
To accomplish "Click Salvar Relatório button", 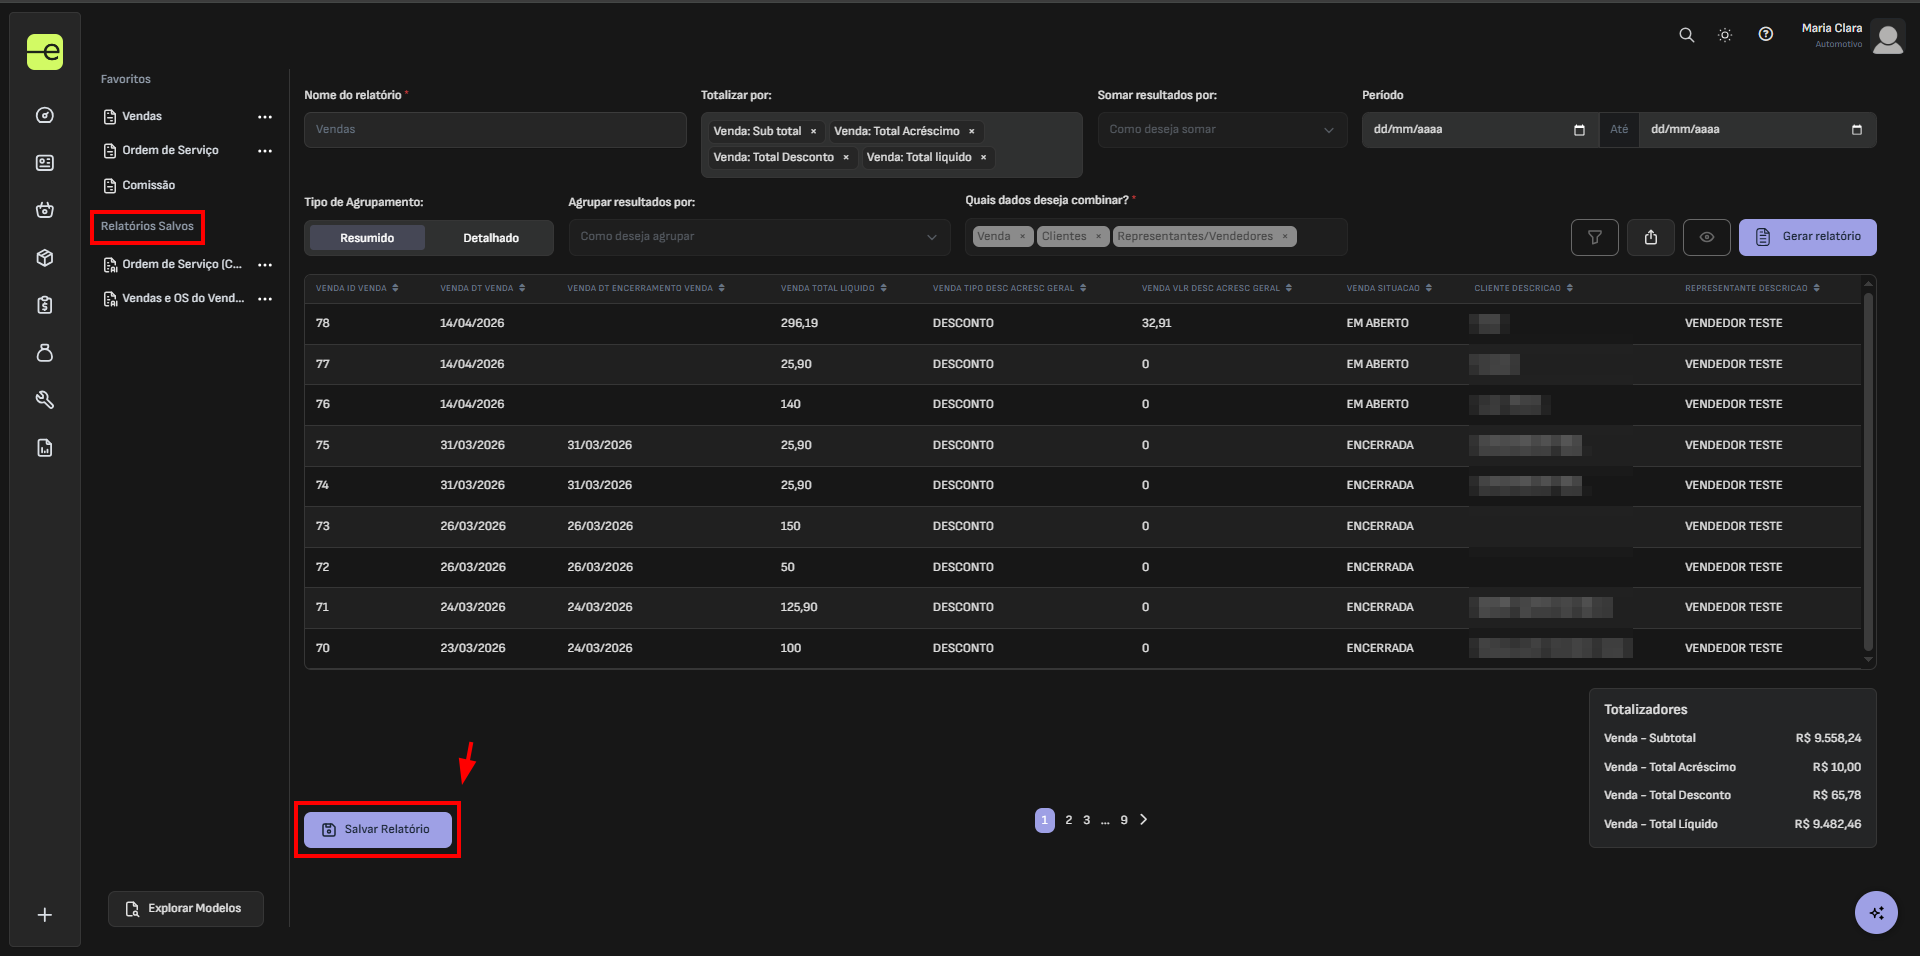I will point(378,830).
